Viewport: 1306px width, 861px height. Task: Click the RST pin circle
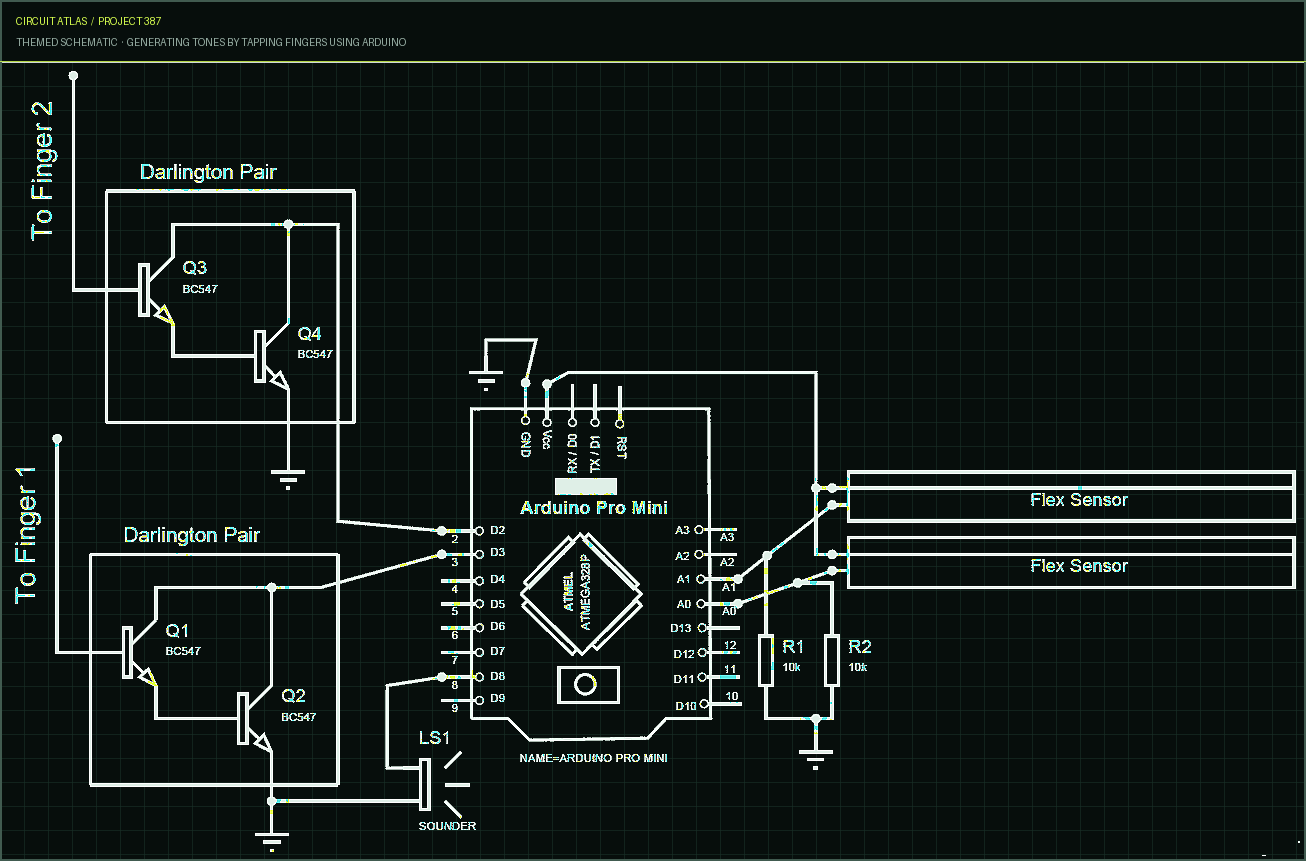click(620, 422)
